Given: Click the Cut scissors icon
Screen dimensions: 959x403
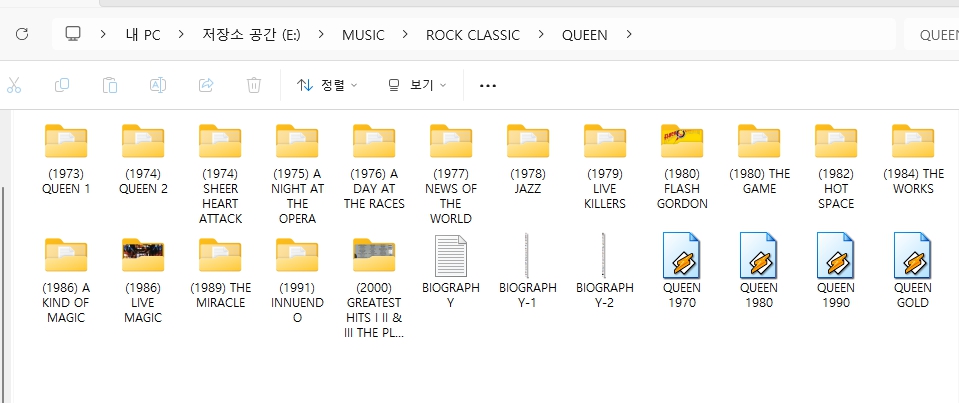Looking at the screenshot, I should [13, 85].
